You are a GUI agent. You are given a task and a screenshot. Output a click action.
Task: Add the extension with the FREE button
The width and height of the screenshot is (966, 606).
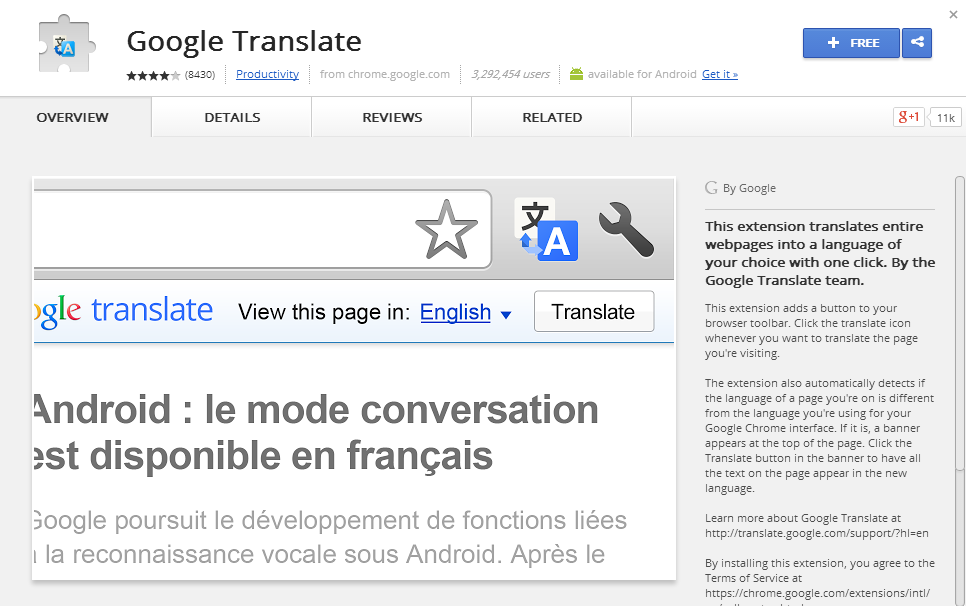pos(851,42)
